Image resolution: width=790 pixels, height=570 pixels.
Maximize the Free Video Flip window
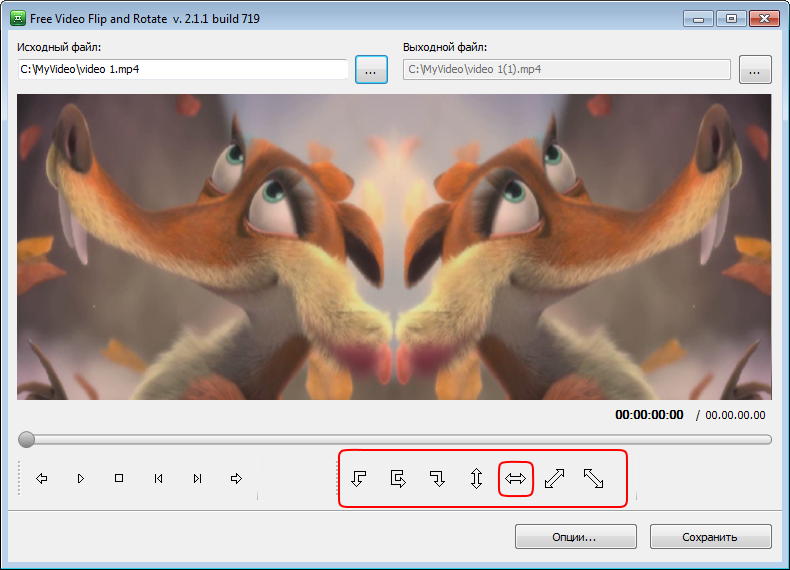click(731, 19)
